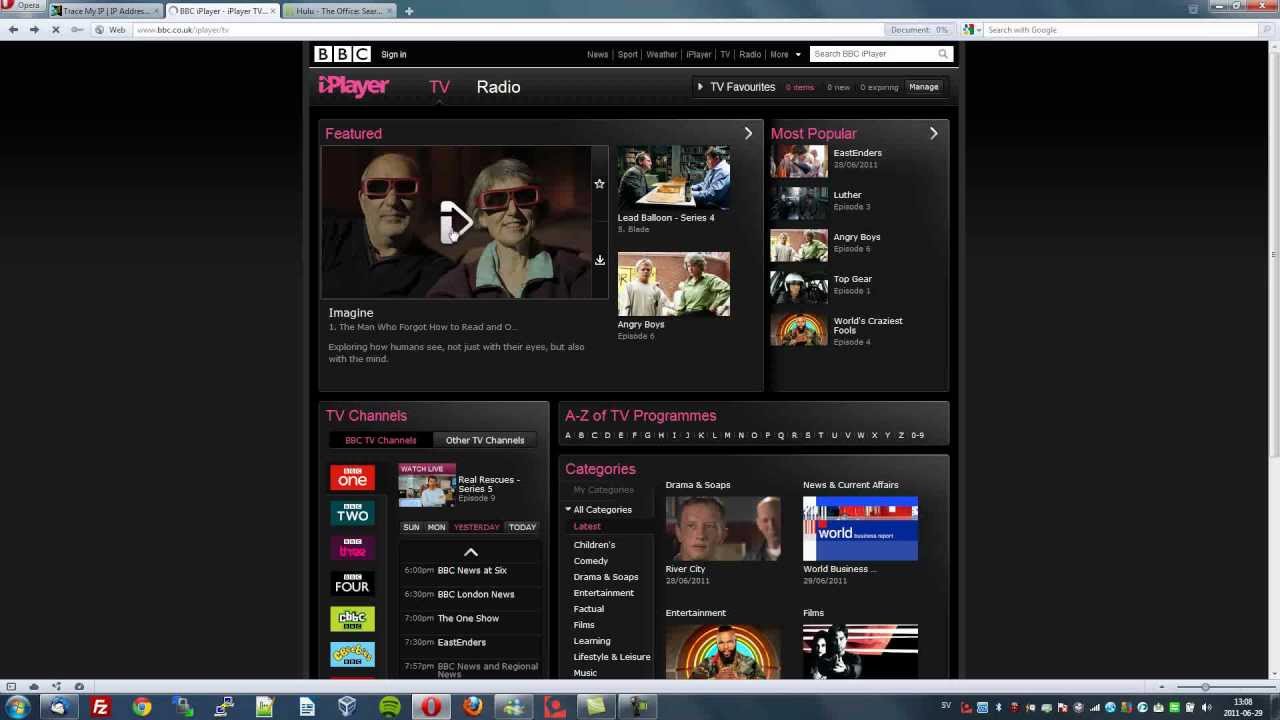Open Google Chrome from the taskbar
Screen dimensions: 1280x720
coord(142,707)
